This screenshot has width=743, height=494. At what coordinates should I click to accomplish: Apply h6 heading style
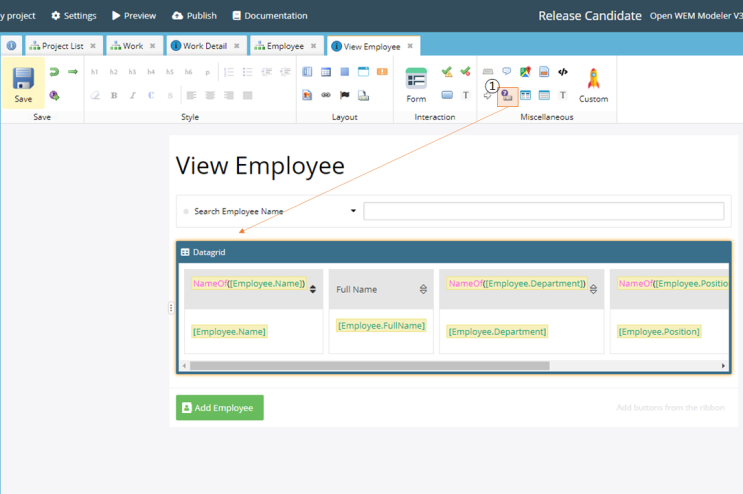pos(189,72)
